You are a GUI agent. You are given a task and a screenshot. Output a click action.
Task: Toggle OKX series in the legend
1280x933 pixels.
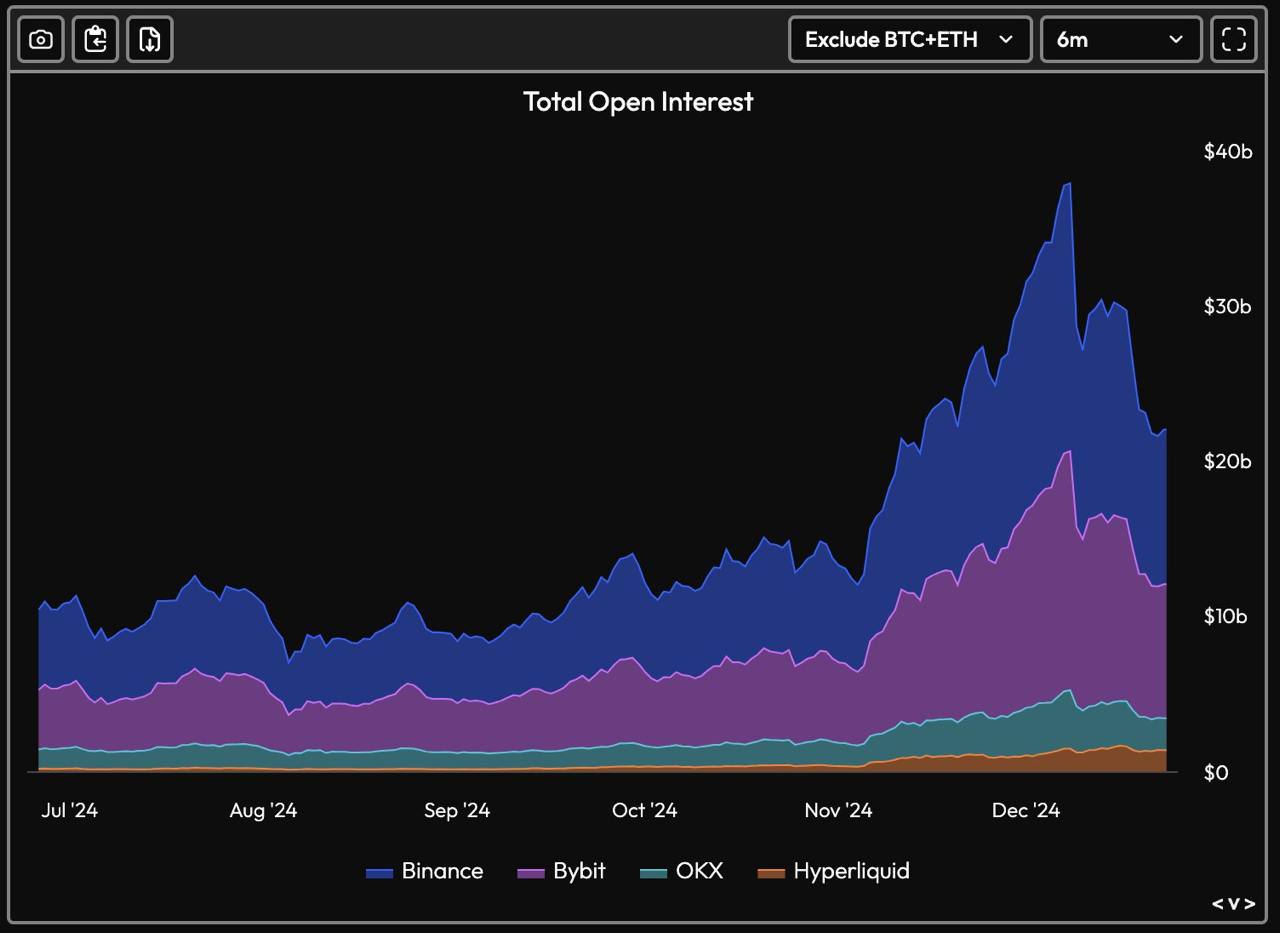(681, 871)
